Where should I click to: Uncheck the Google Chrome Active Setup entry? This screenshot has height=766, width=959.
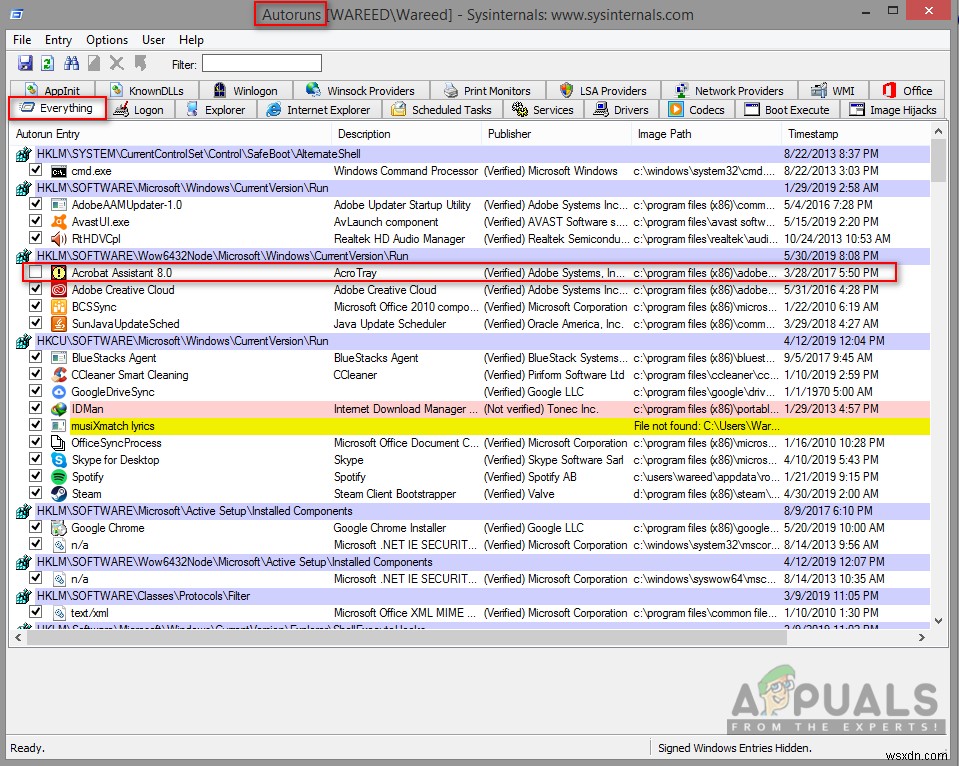35,527
